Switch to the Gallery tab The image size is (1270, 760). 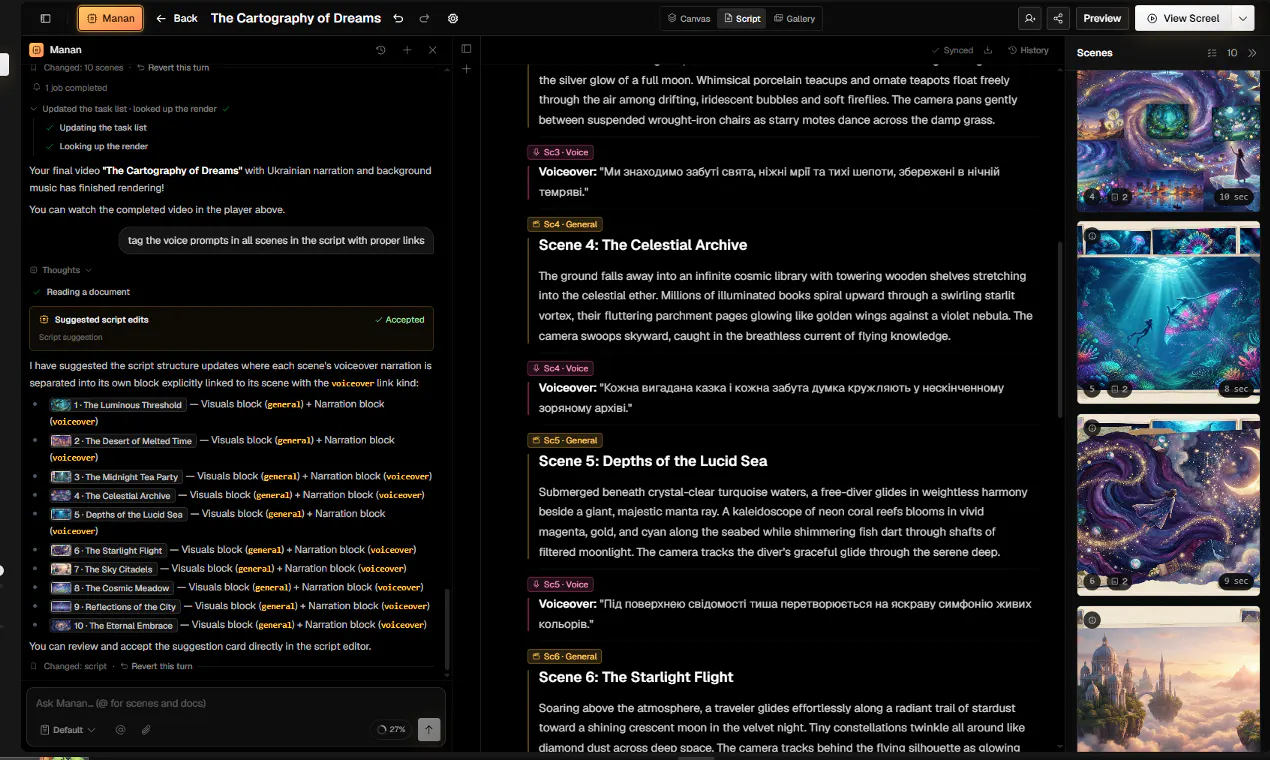(795, 18)
